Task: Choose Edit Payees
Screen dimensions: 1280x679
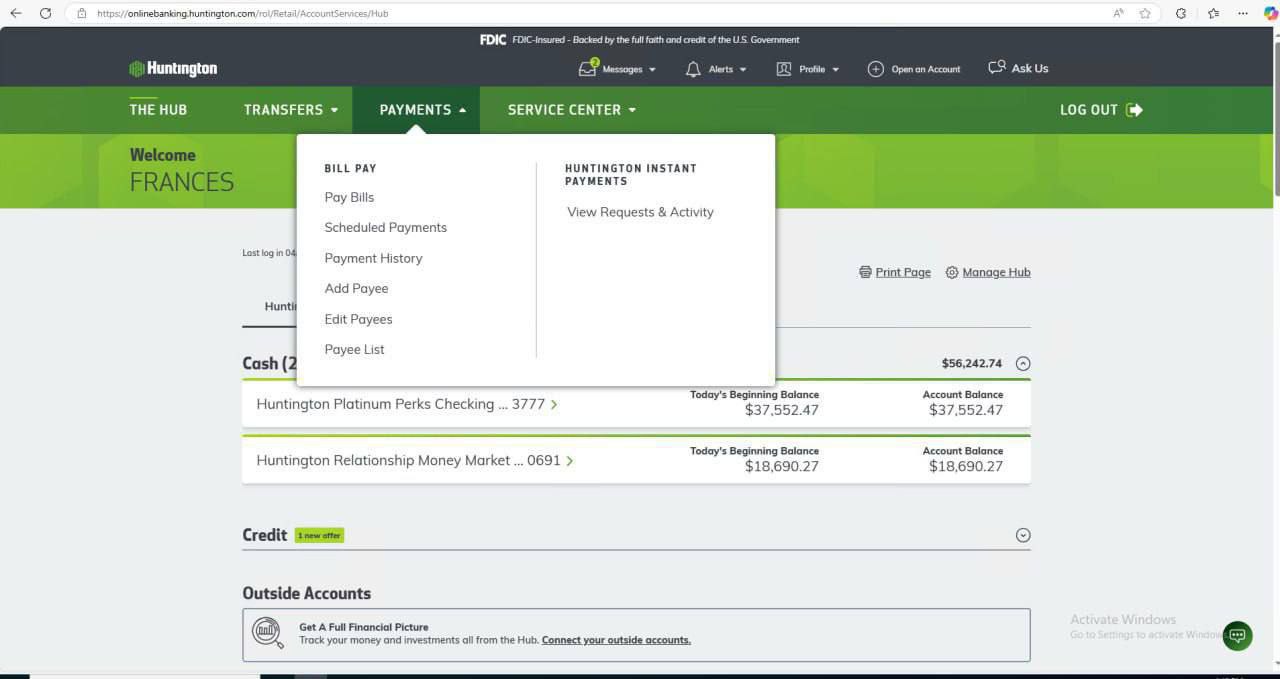Action: coord(358,319)
